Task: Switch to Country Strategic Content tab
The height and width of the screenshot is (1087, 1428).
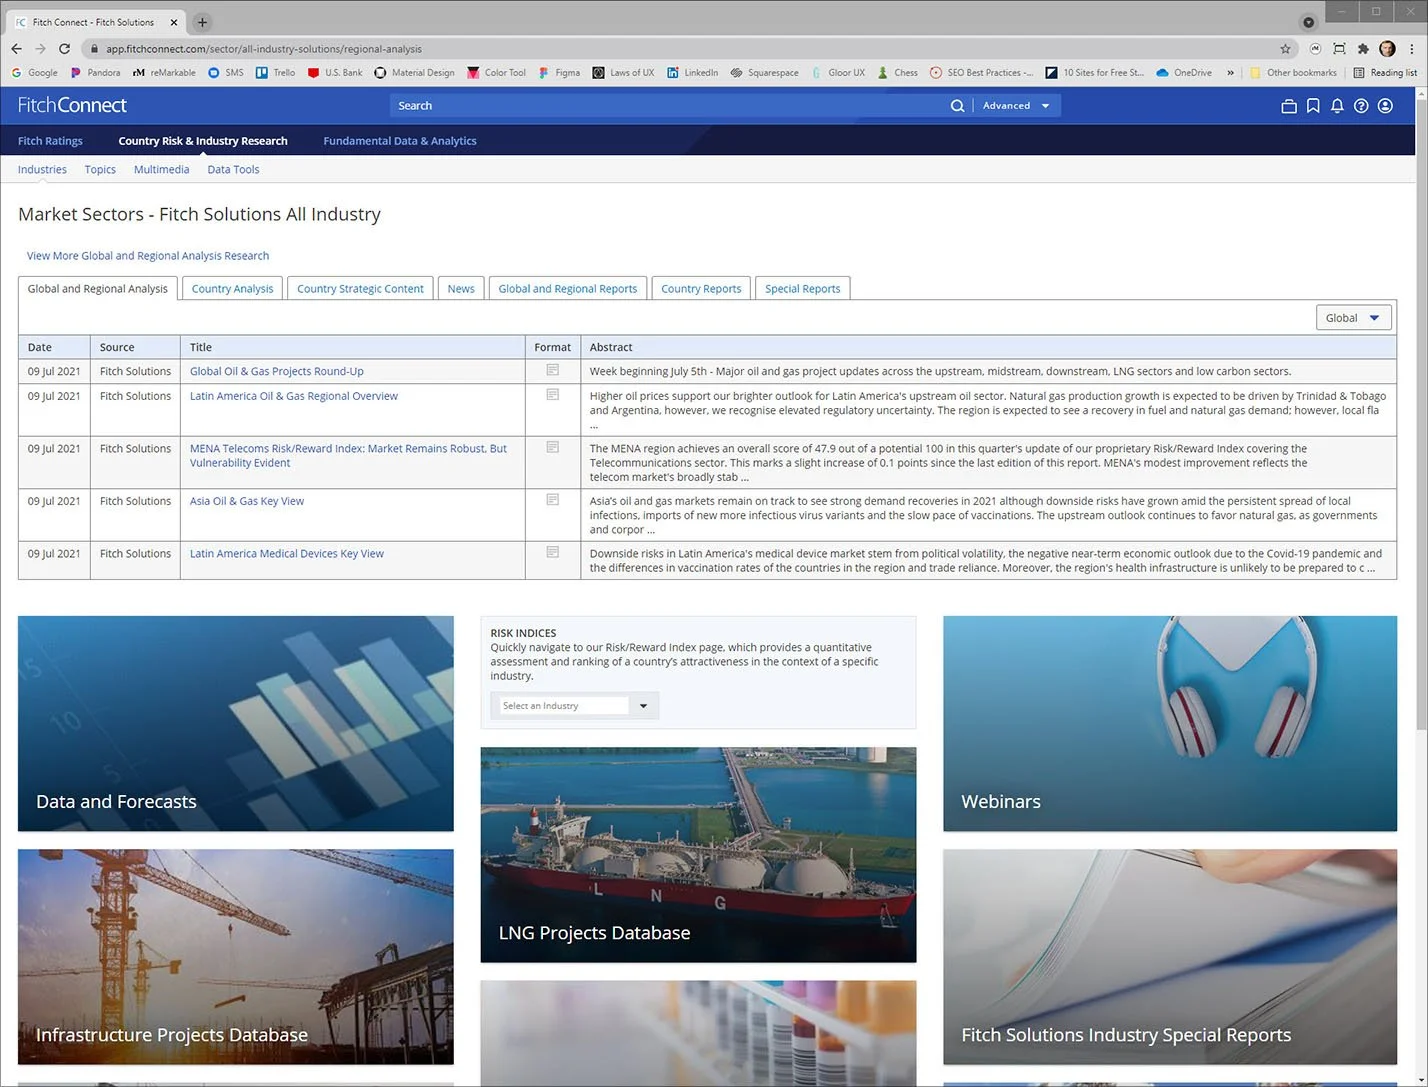Action: 360,288
